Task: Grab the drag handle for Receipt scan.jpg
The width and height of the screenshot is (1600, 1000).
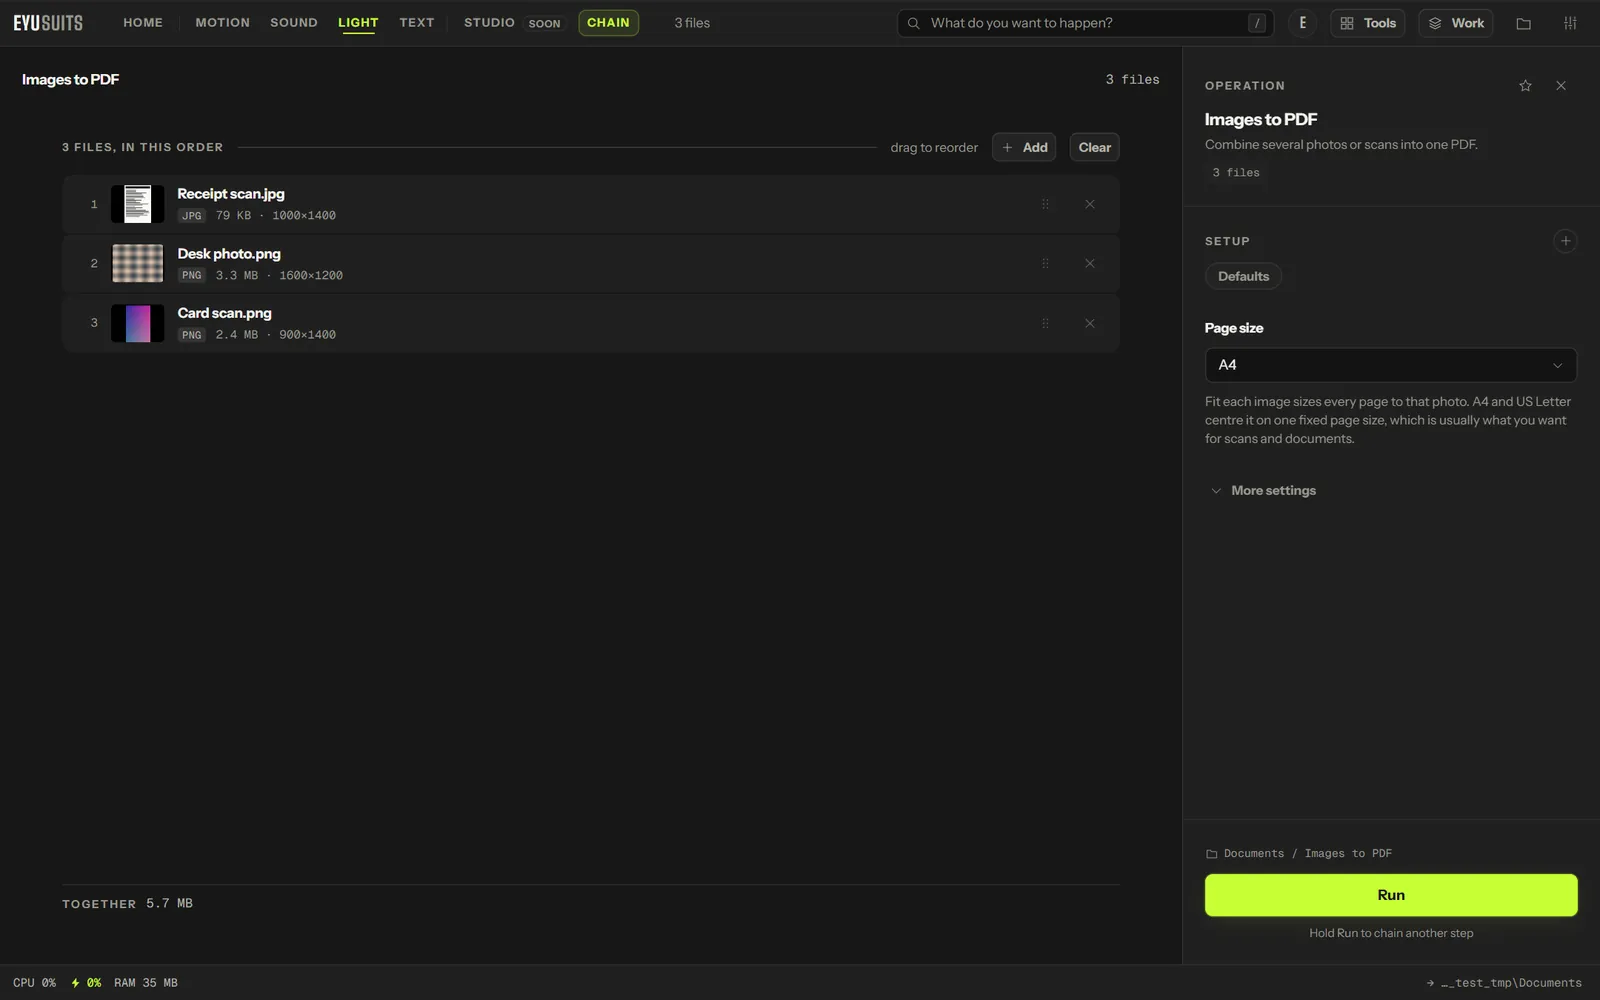Action: click(x=1045, y=204)
